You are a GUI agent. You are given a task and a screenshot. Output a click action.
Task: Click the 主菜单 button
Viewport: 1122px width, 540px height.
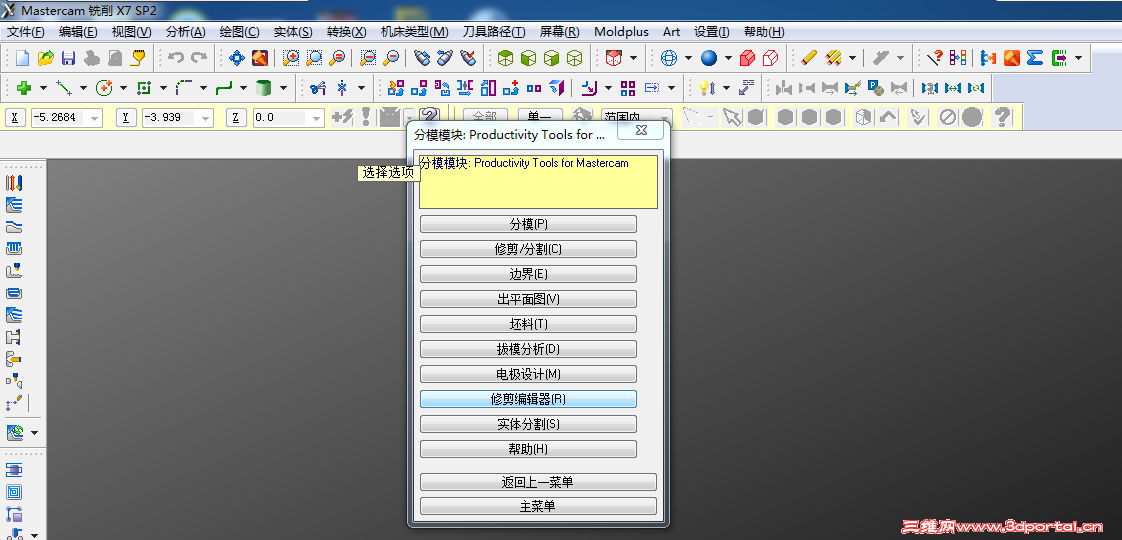click(538, 506)
